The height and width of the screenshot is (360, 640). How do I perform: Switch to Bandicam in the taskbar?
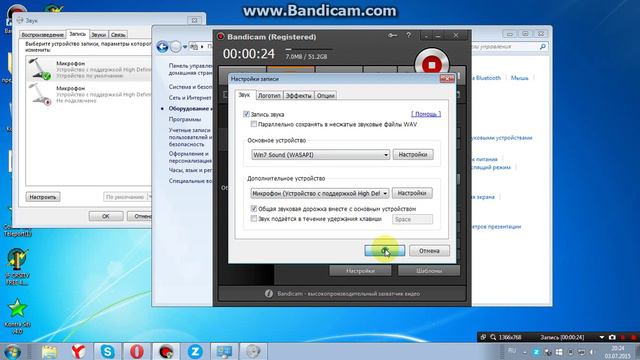coord(166,351)
